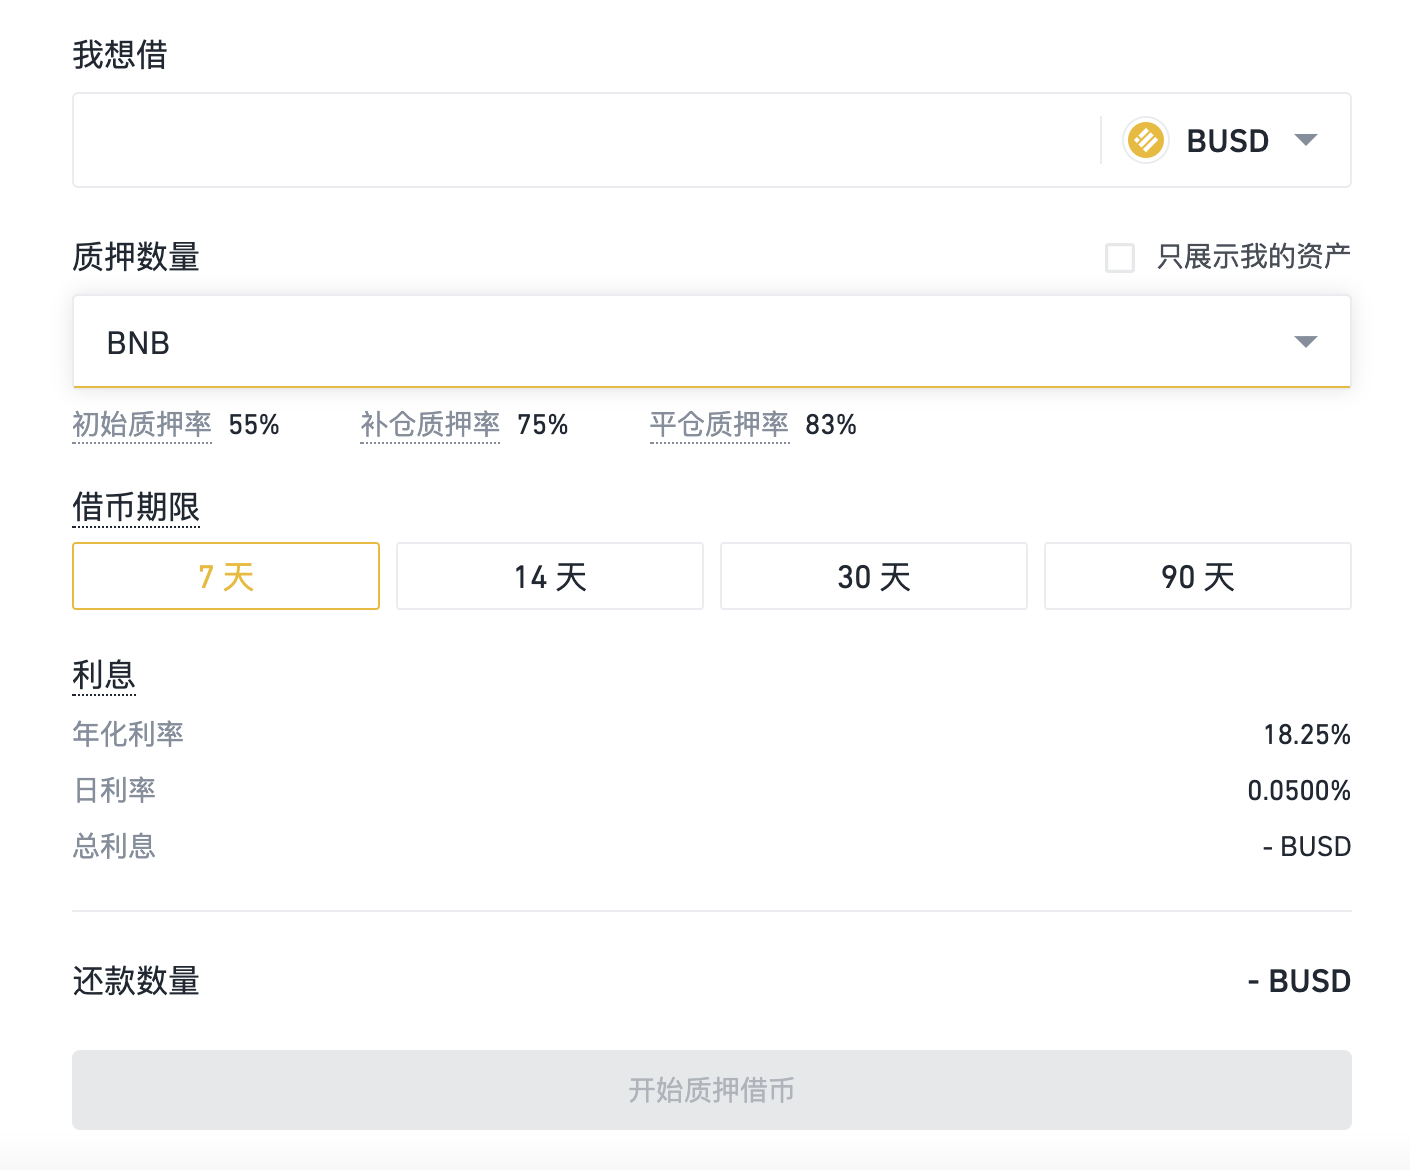
Task: Click the 开始质押借币 button
Action: tap(712, 1090)
